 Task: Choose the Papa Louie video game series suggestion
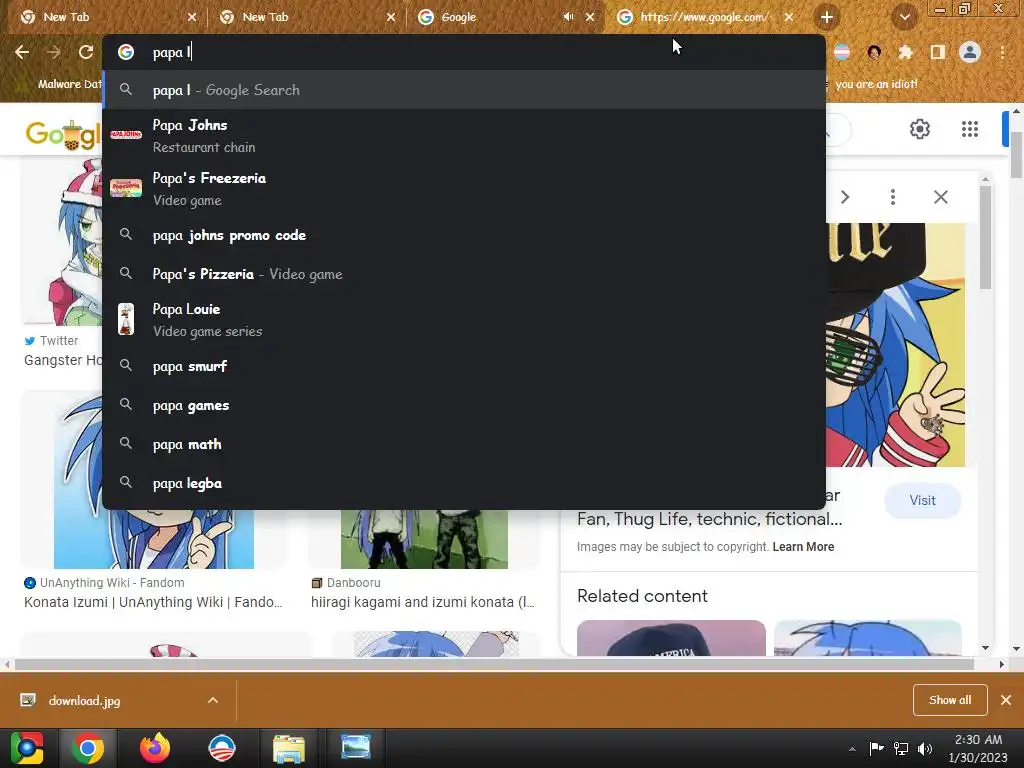[x=464, y=319]
